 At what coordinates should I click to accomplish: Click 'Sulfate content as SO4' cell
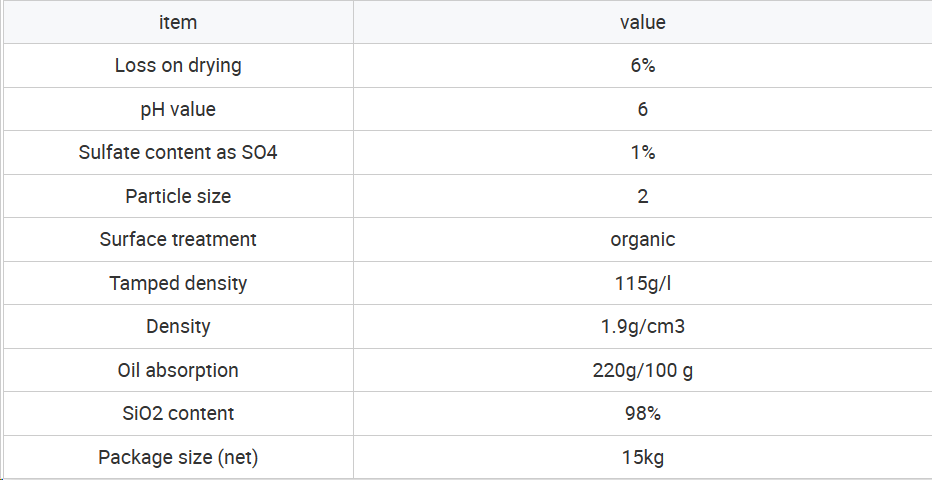178,153
